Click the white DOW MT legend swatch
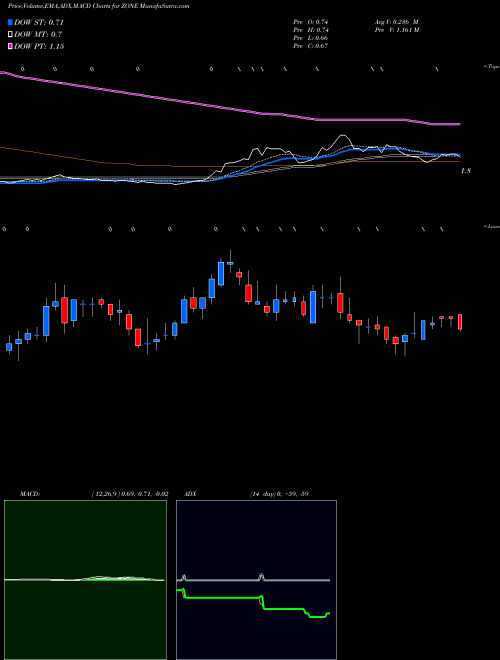 [x=11, y=34]
